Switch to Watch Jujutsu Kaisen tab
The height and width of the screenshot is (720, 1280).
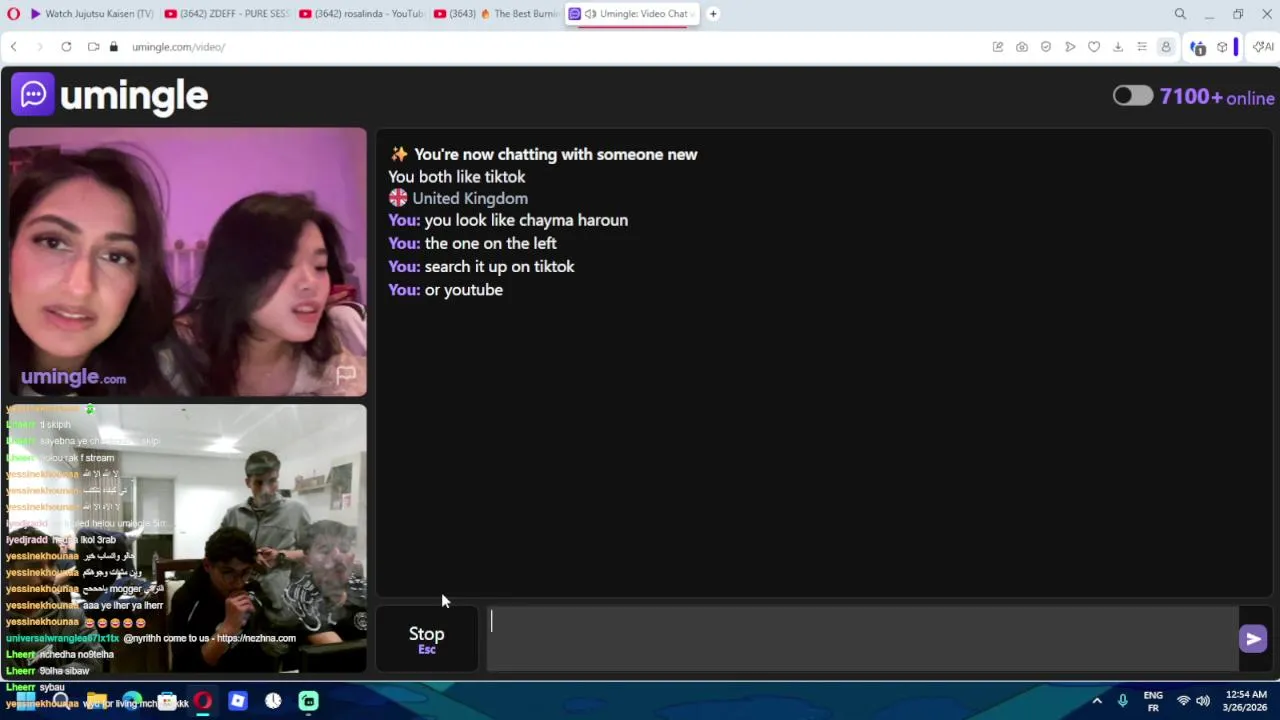click(91, 14)
